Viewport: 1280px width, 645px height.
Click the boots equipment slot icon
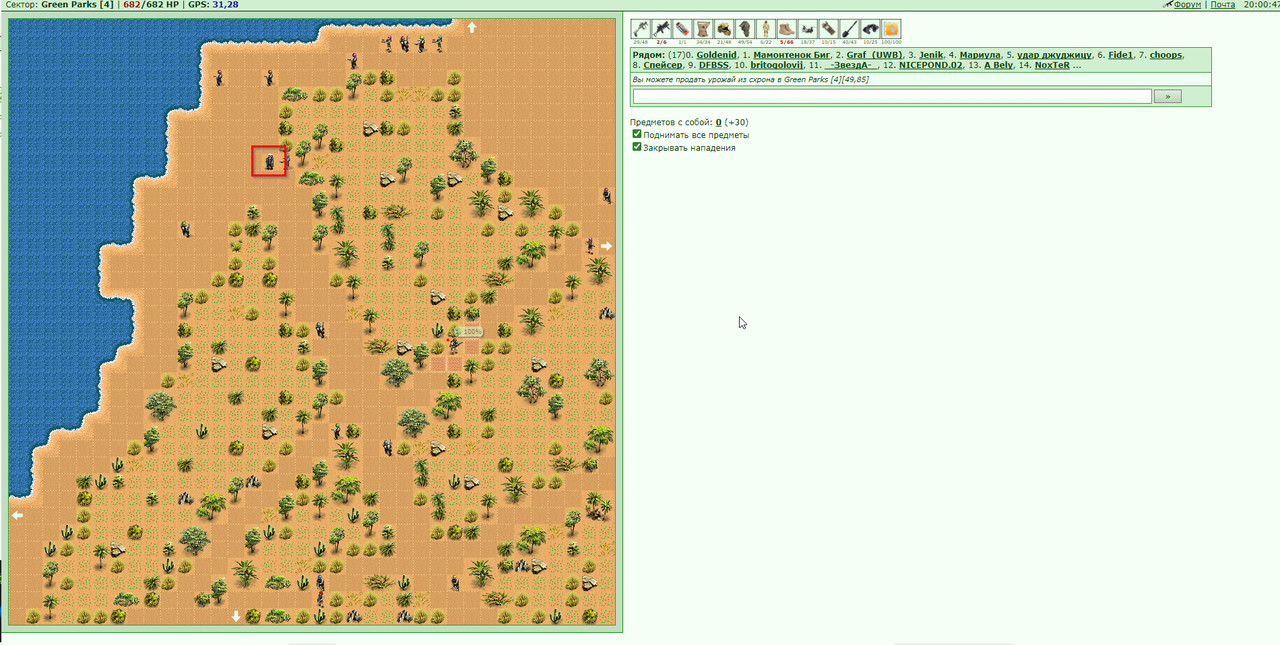click(x=787, y=29)
